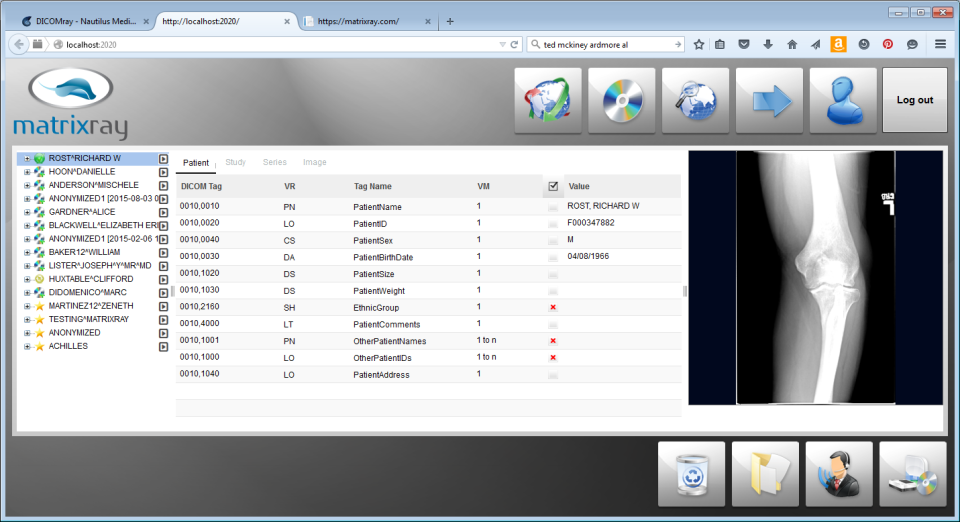Expand the ROST^RICHARD W tree node
The height and width of the screenshot is (522, 960).
27,158
